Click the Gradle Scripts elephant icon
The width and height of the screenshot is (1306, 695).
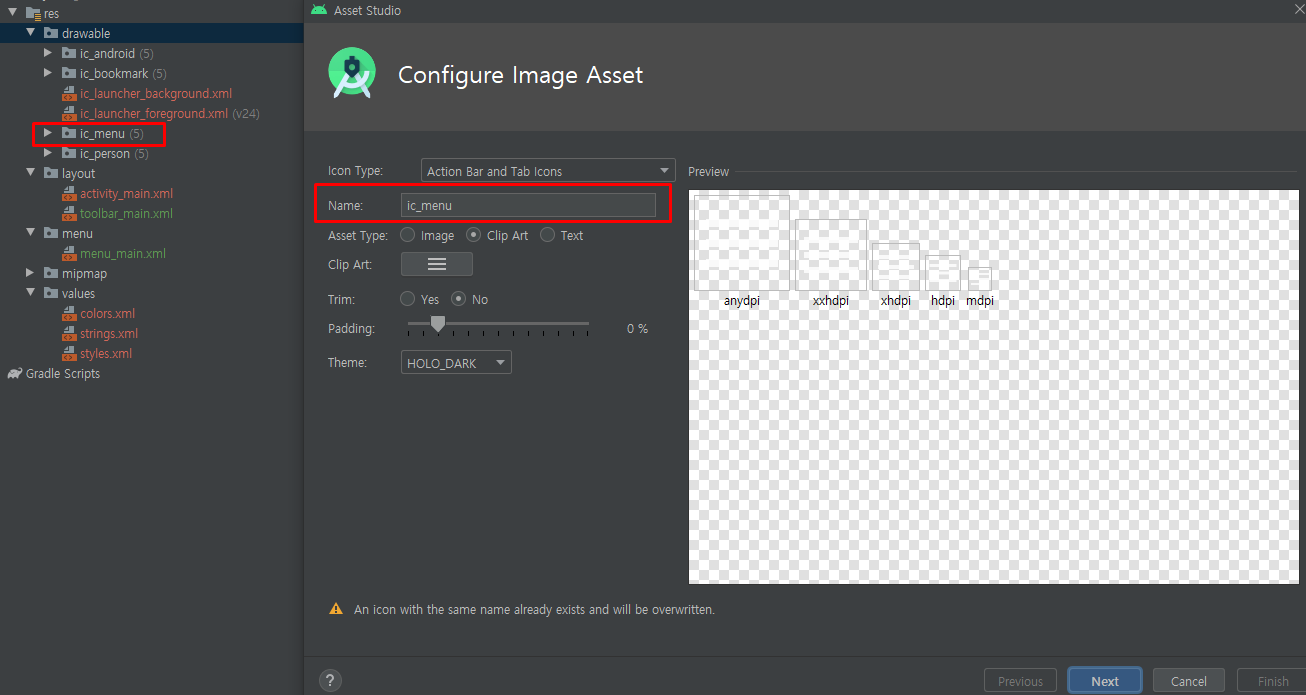click(x=14, y=373)
